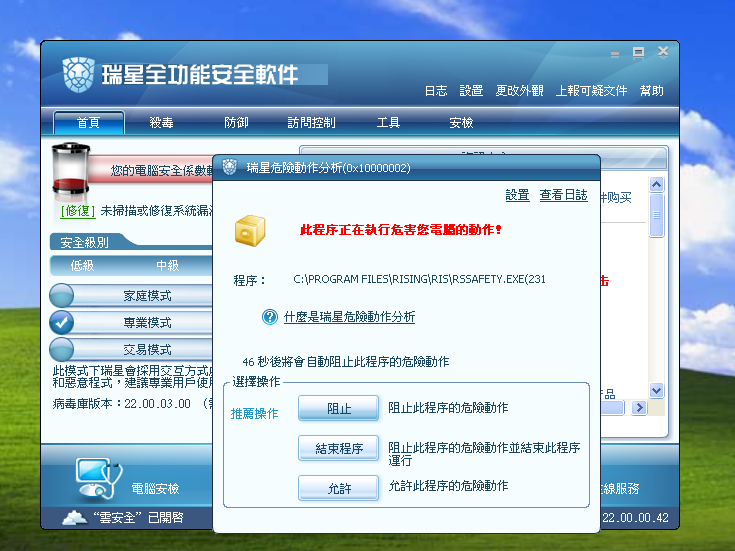The width and height of the screenshot is (735, 551).
Task: Maximize the Rising main window
Action: 638,52
